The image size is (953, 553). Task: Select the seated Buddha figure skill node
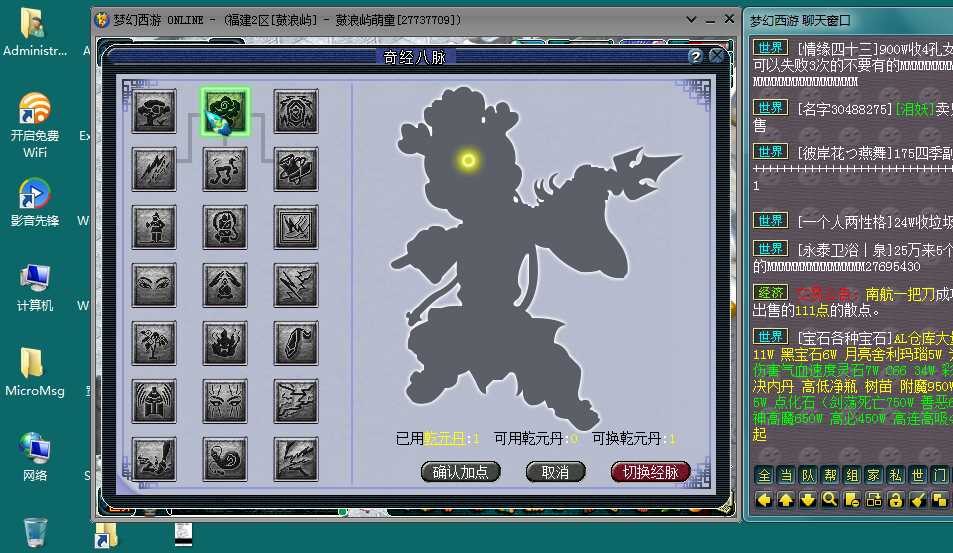tap(225, 227)
